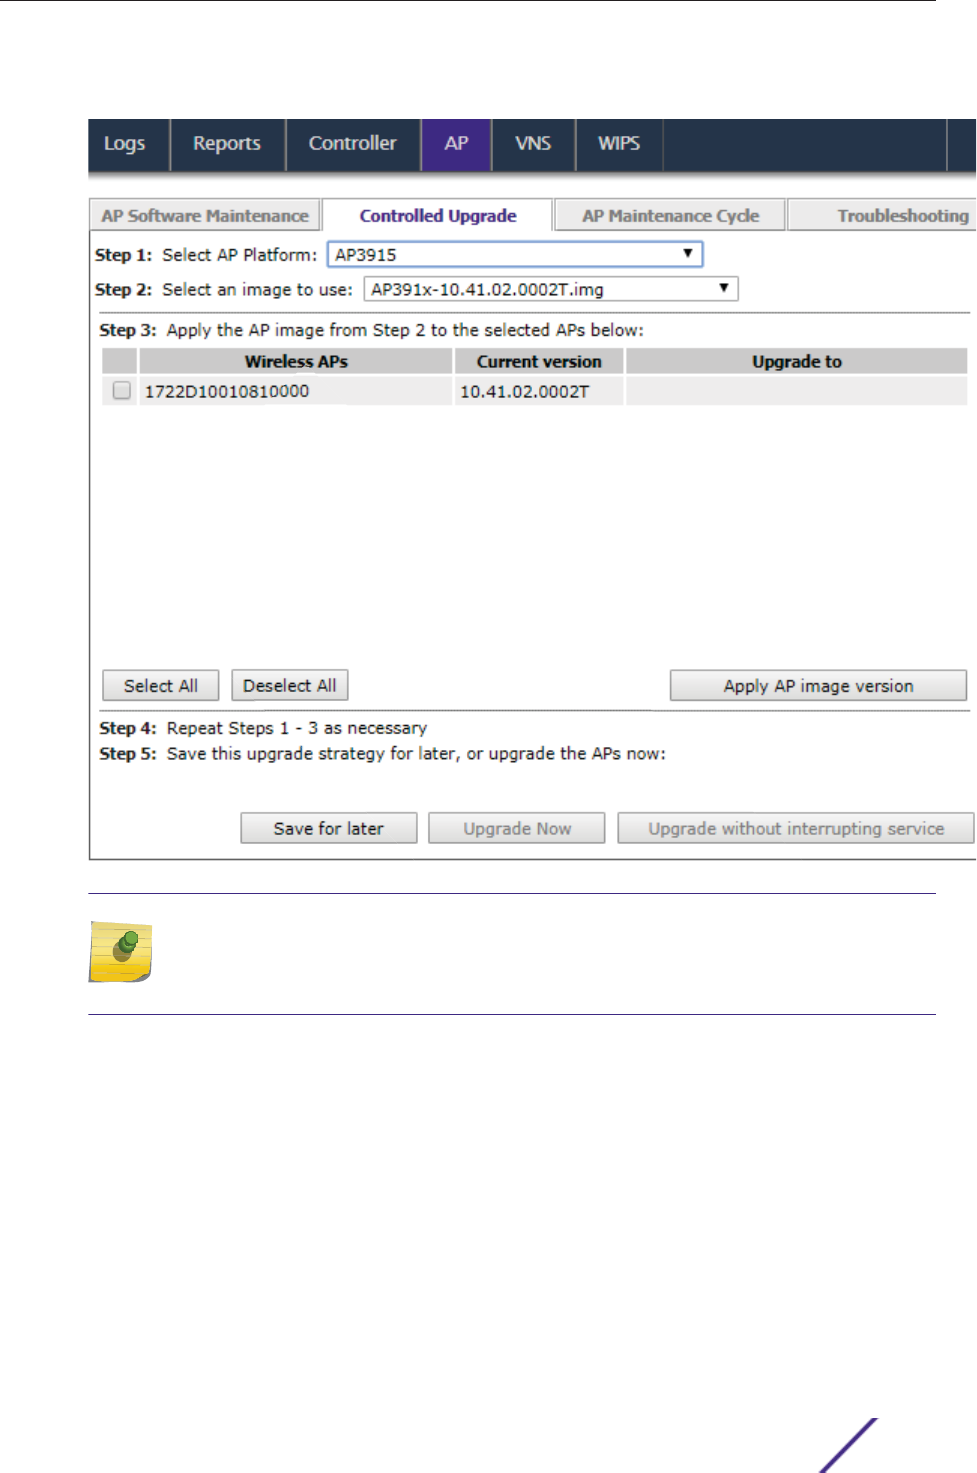Click the current version value 10.41.02.0002T

tap(524, 391)
